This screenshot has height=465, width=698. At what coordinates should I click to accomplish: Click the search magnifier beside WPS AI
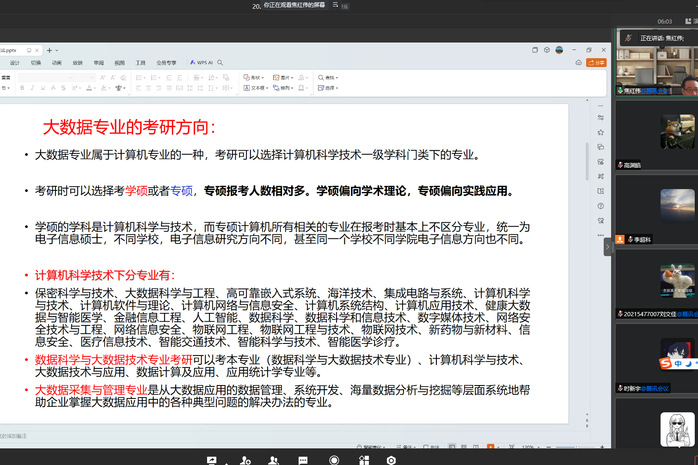click(220, 63)
